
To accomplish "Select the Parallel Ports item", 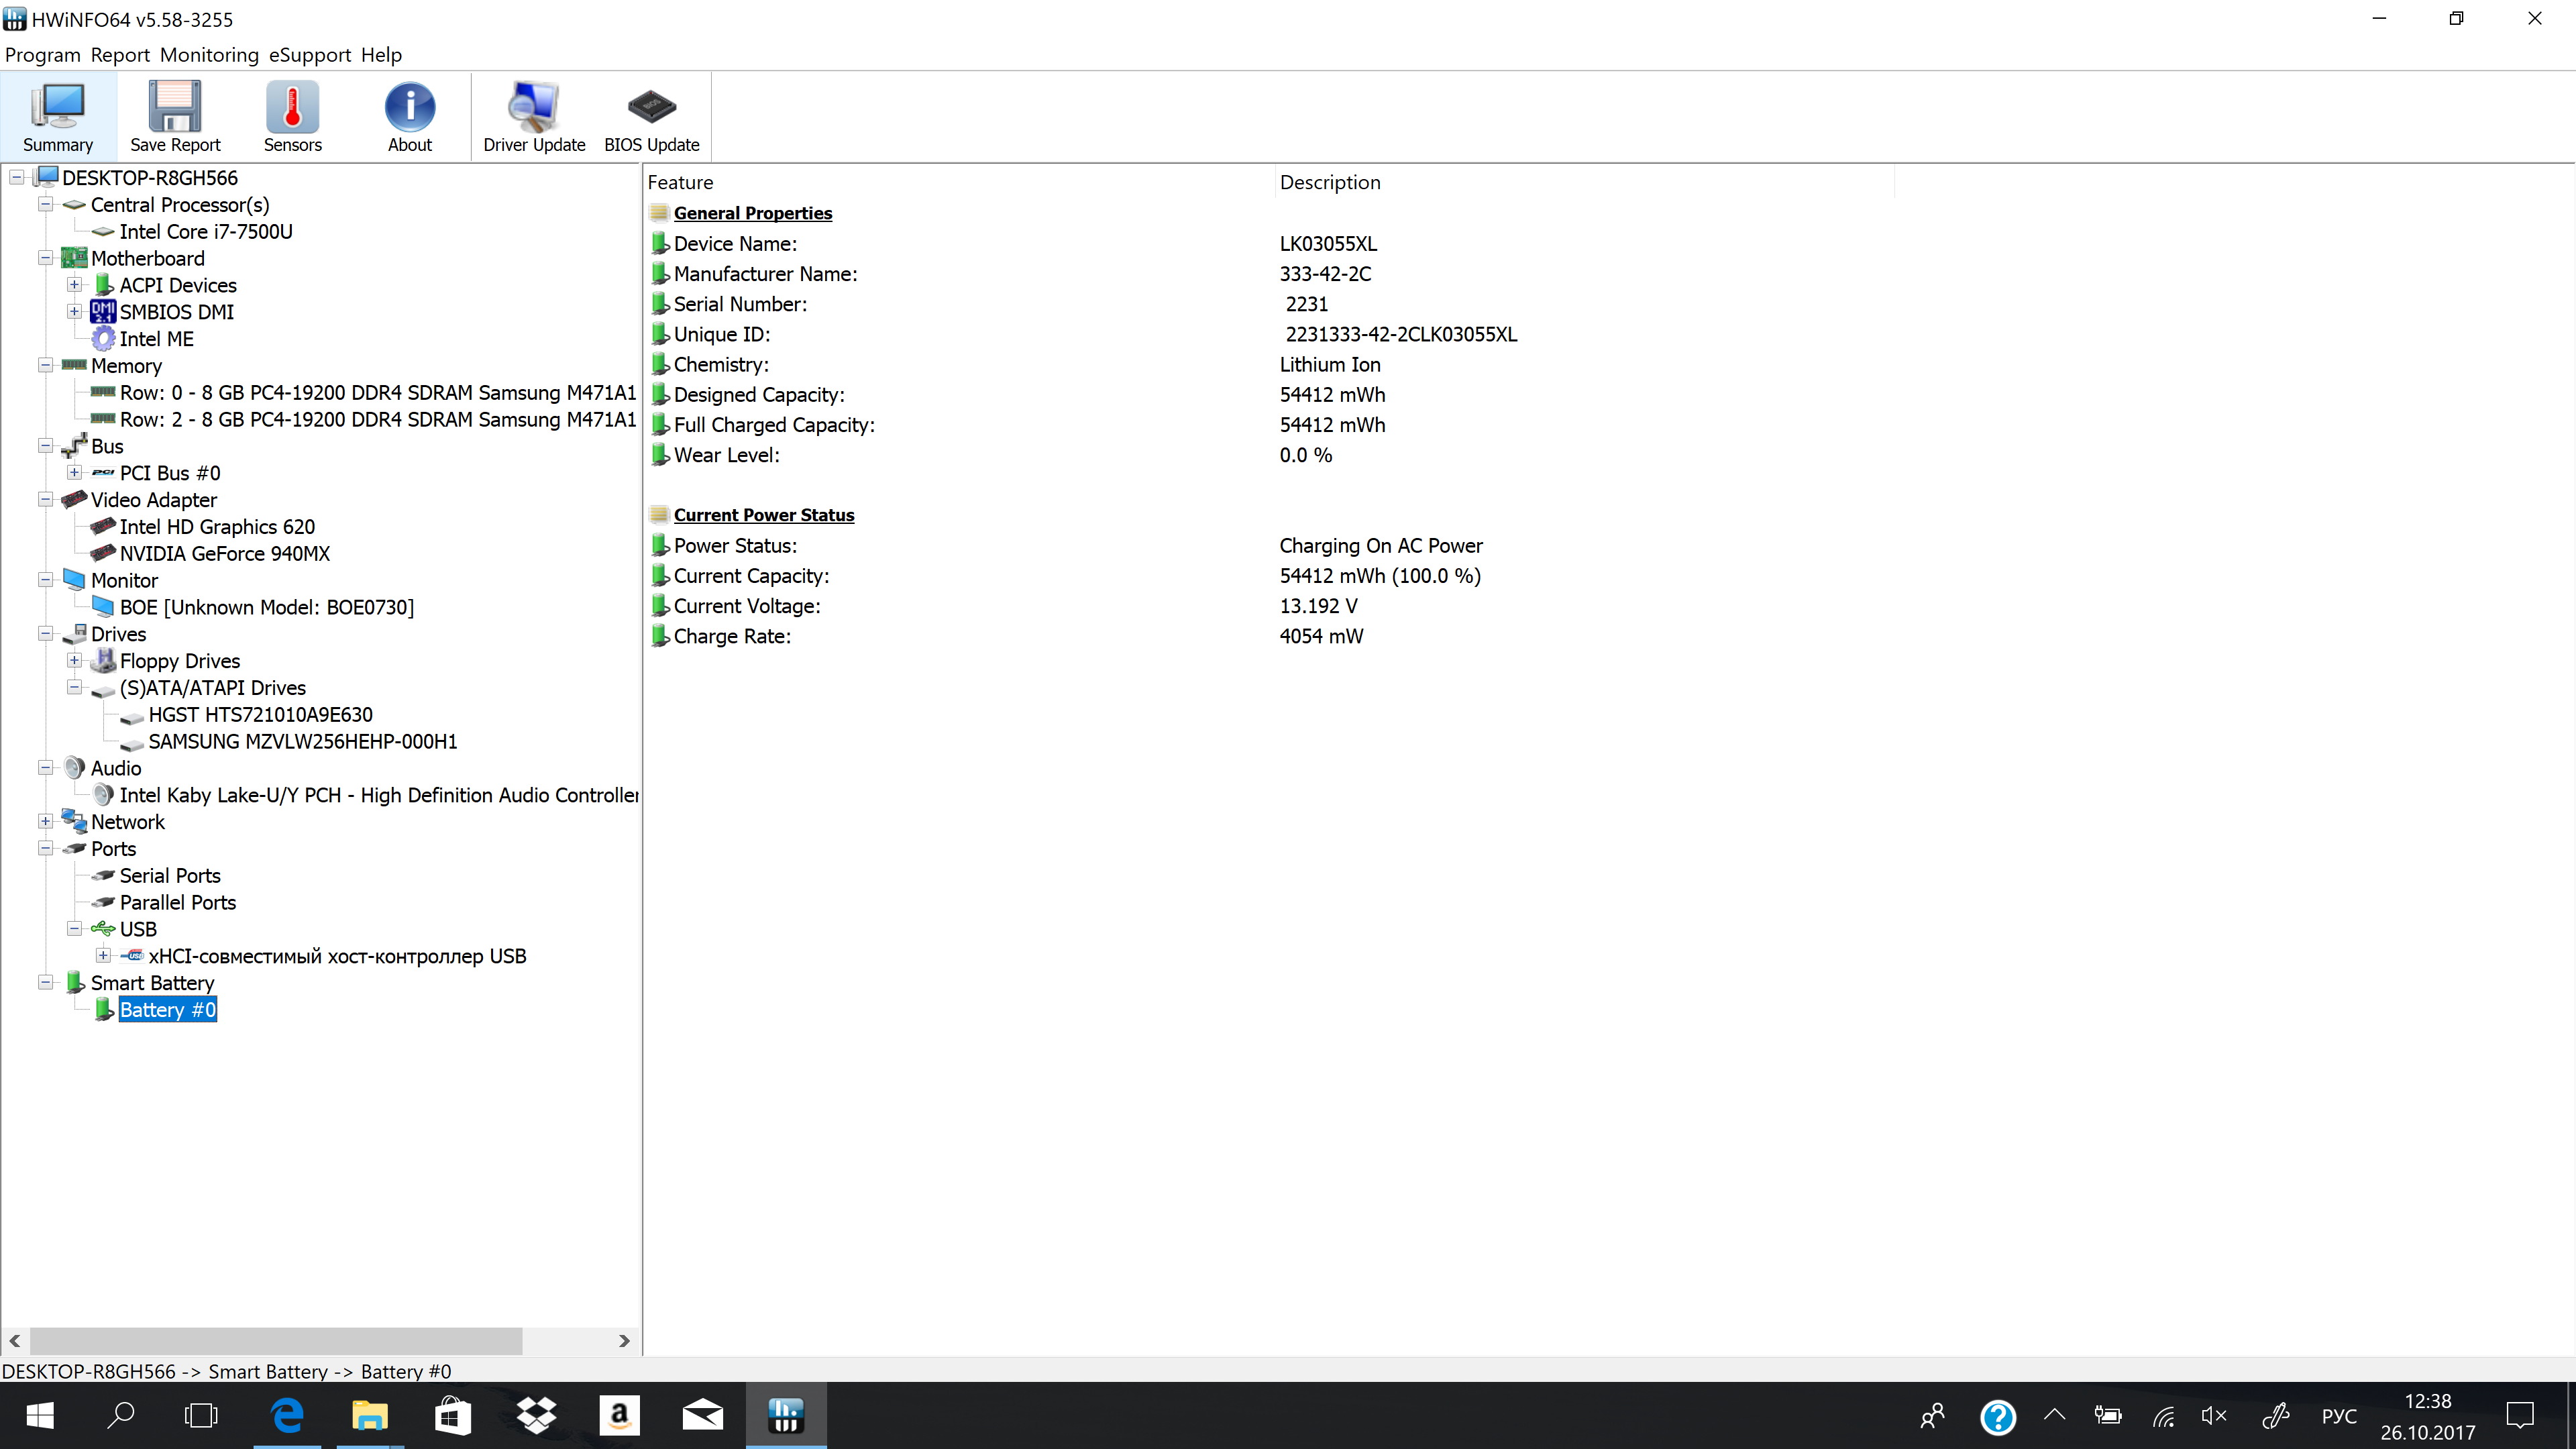I will (x=177, y=903).
